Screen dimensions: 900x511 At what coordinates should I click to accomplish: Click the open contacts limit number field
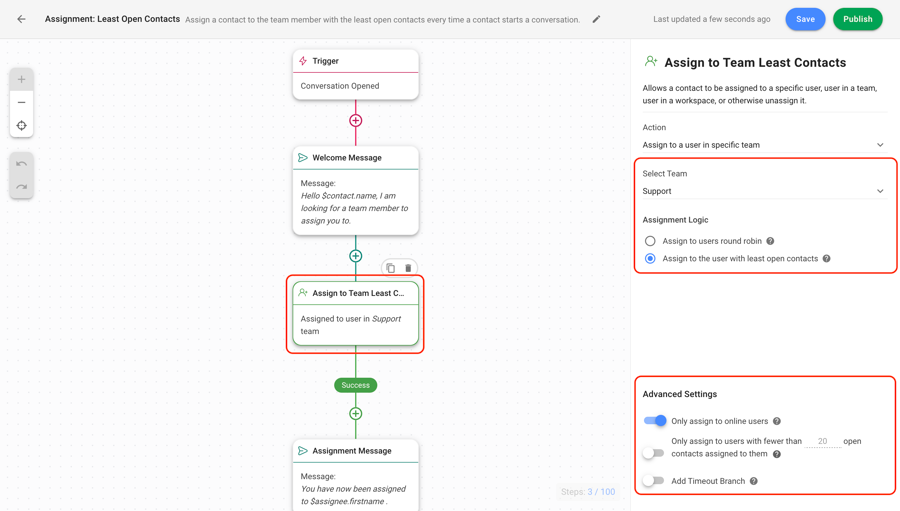822,441
